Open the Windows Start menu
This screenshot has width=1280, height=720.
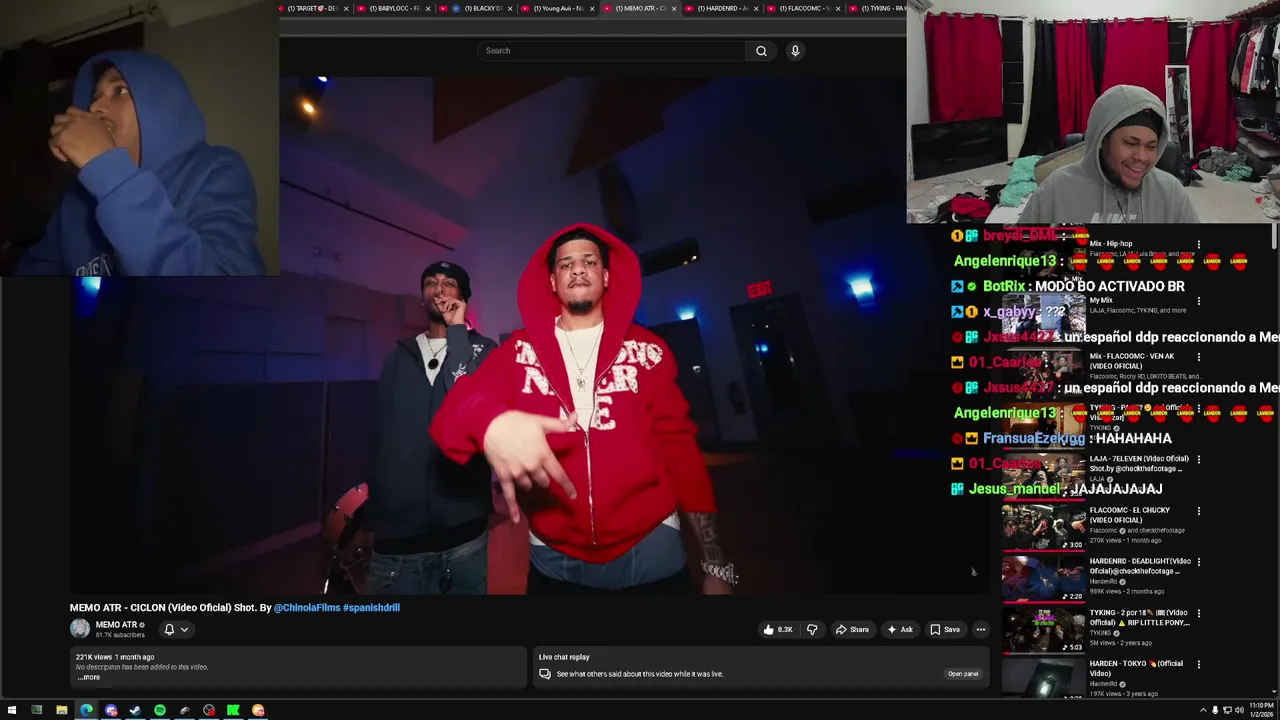12,710
